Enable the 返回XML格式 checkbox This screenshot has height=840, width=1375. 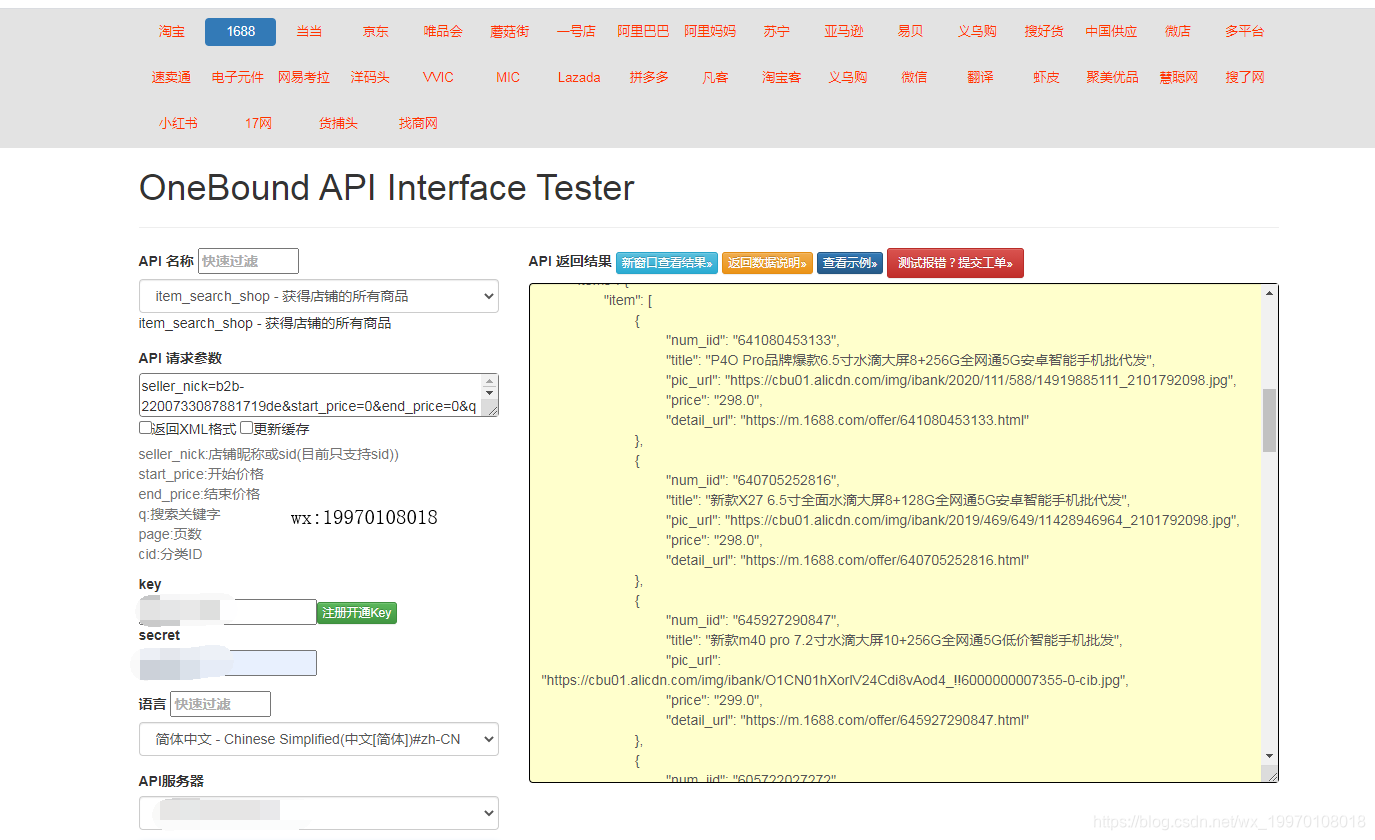click(x=146, y=428)
